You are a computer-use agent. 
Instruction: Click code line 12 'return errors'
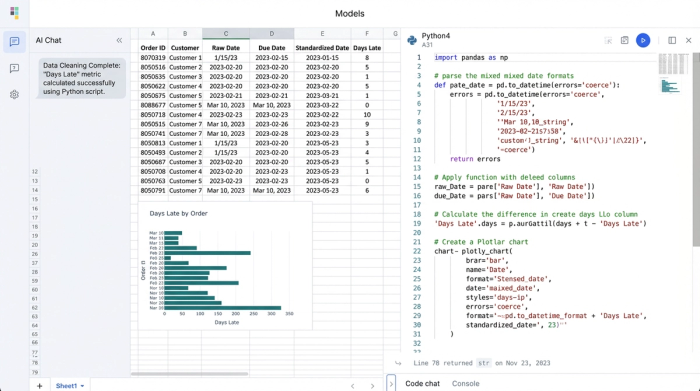click(x=475, y=159)
